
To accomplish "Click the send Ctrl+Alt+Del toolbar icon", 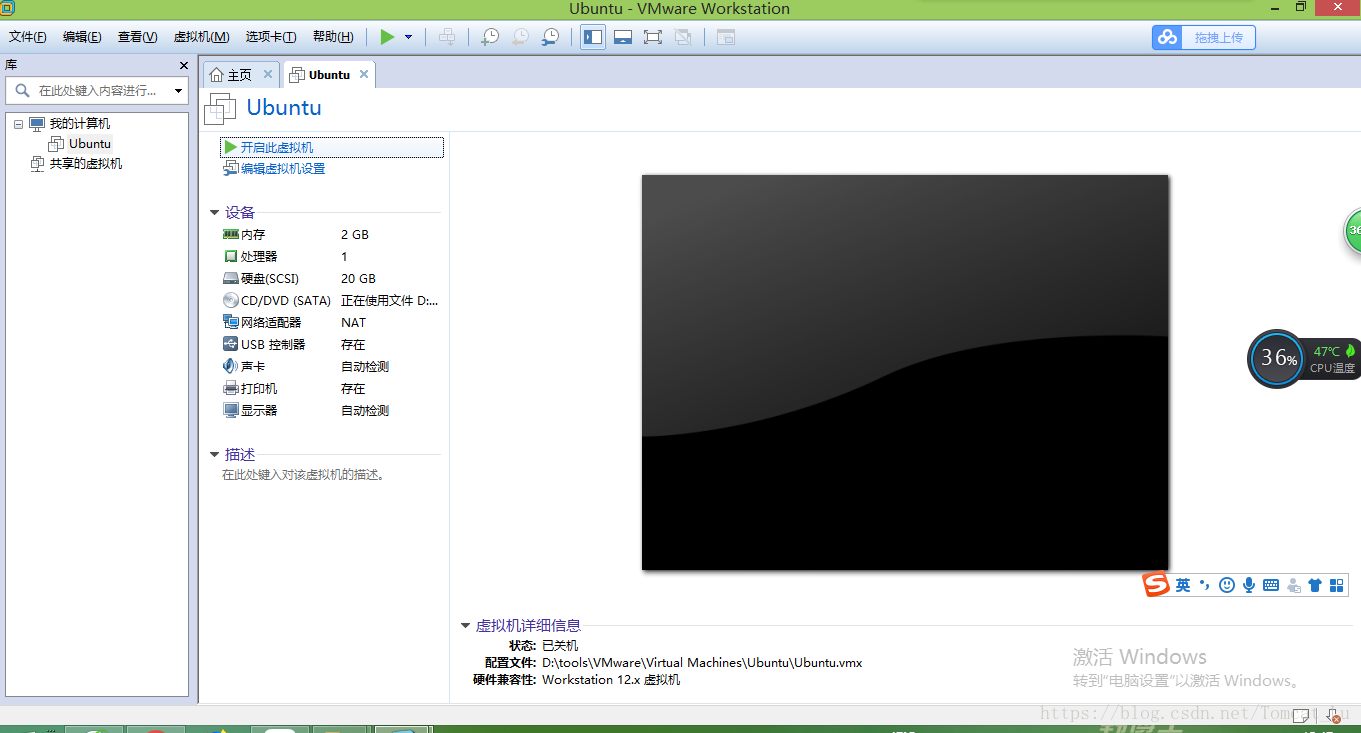I will tap(448, 37).
